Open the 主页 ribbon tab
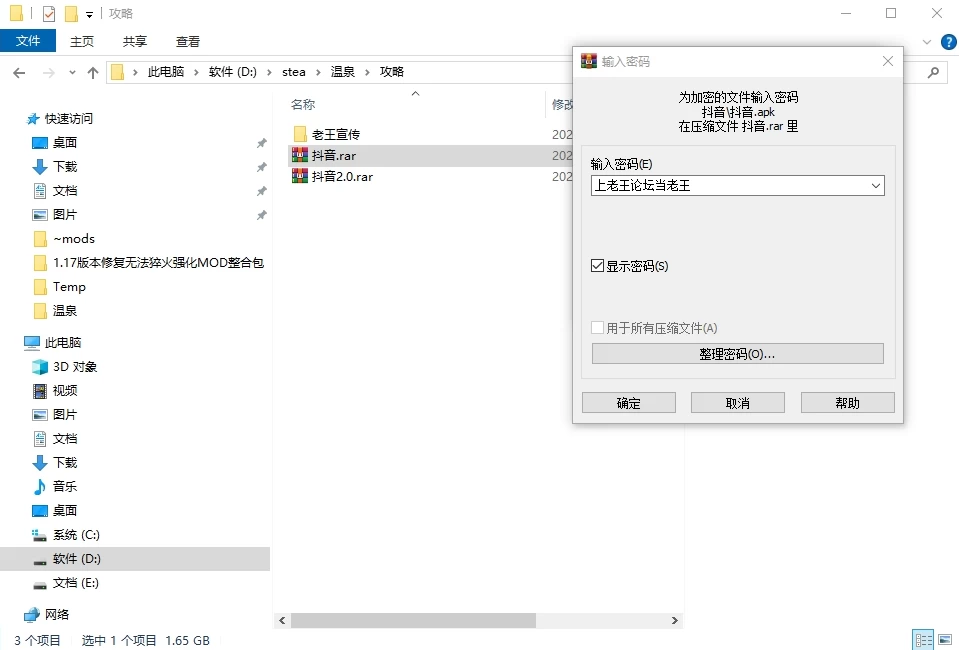The image size is (959, 650). pyautogui.click(x=82, y=41)
